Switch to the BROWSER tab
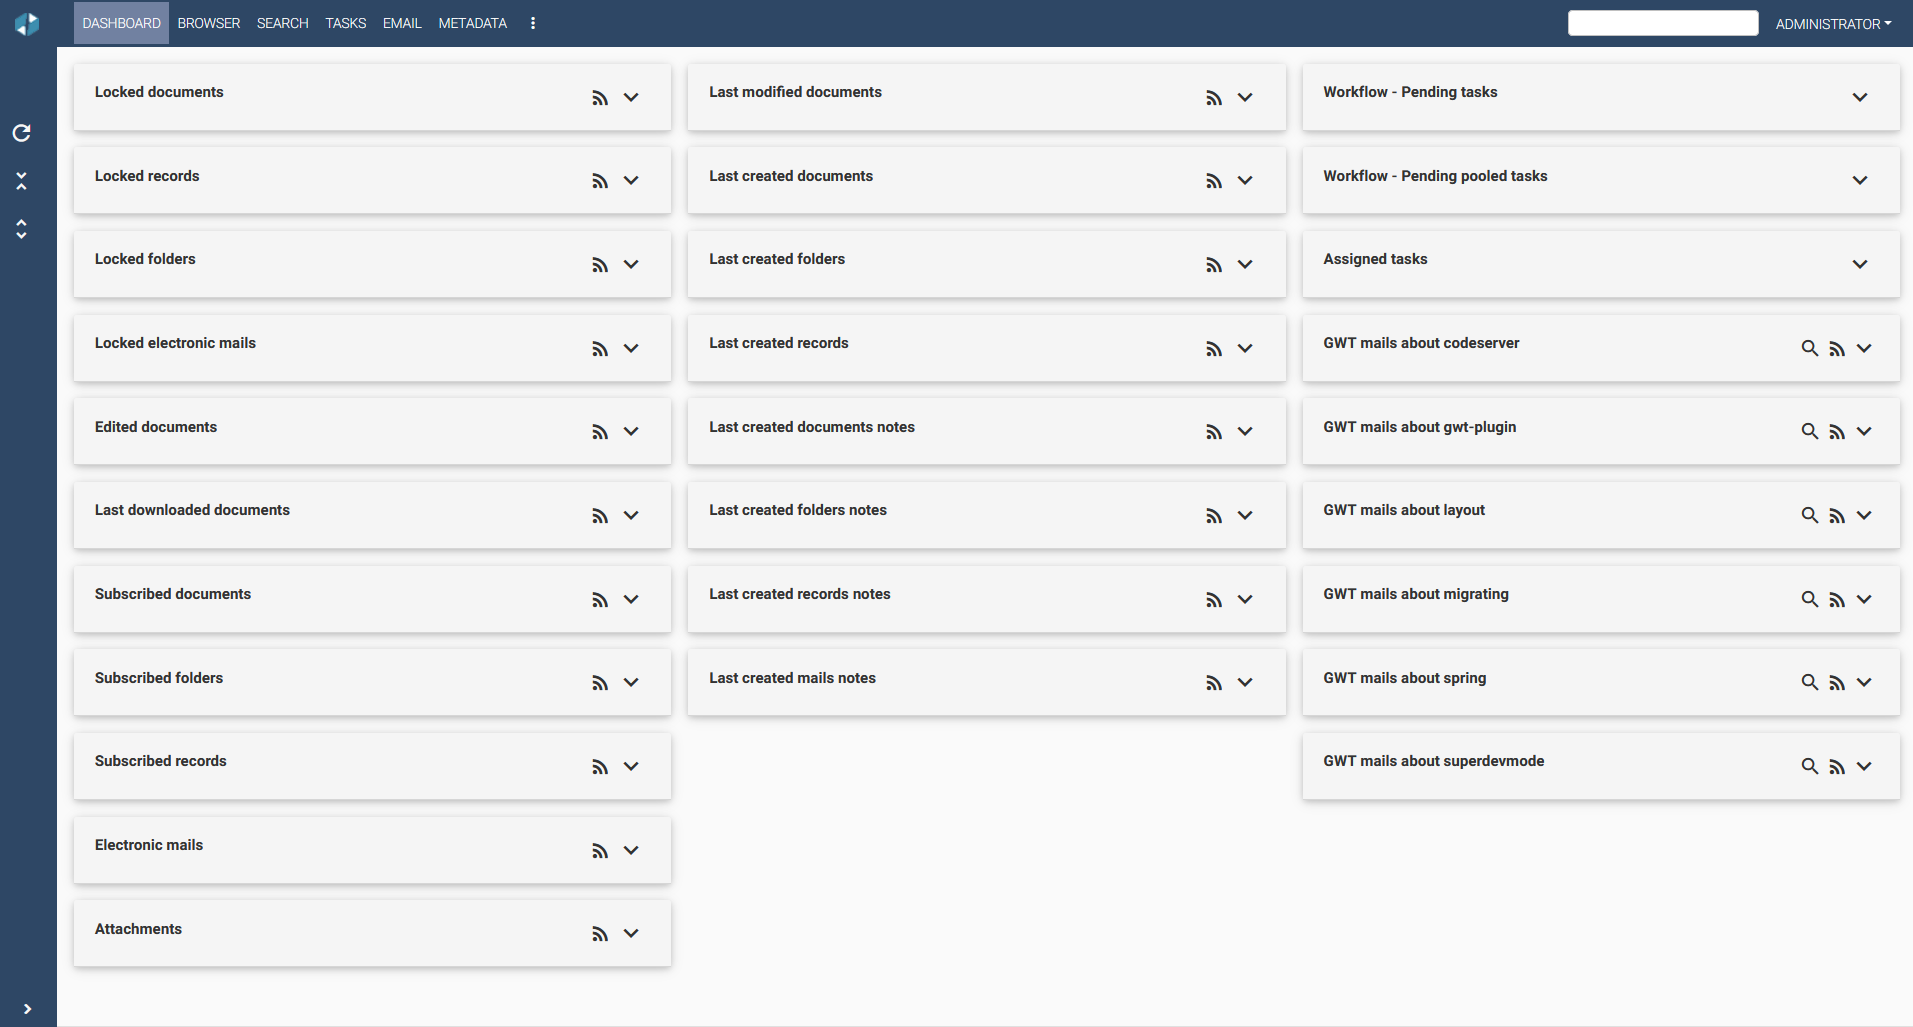 pos(209,23)
